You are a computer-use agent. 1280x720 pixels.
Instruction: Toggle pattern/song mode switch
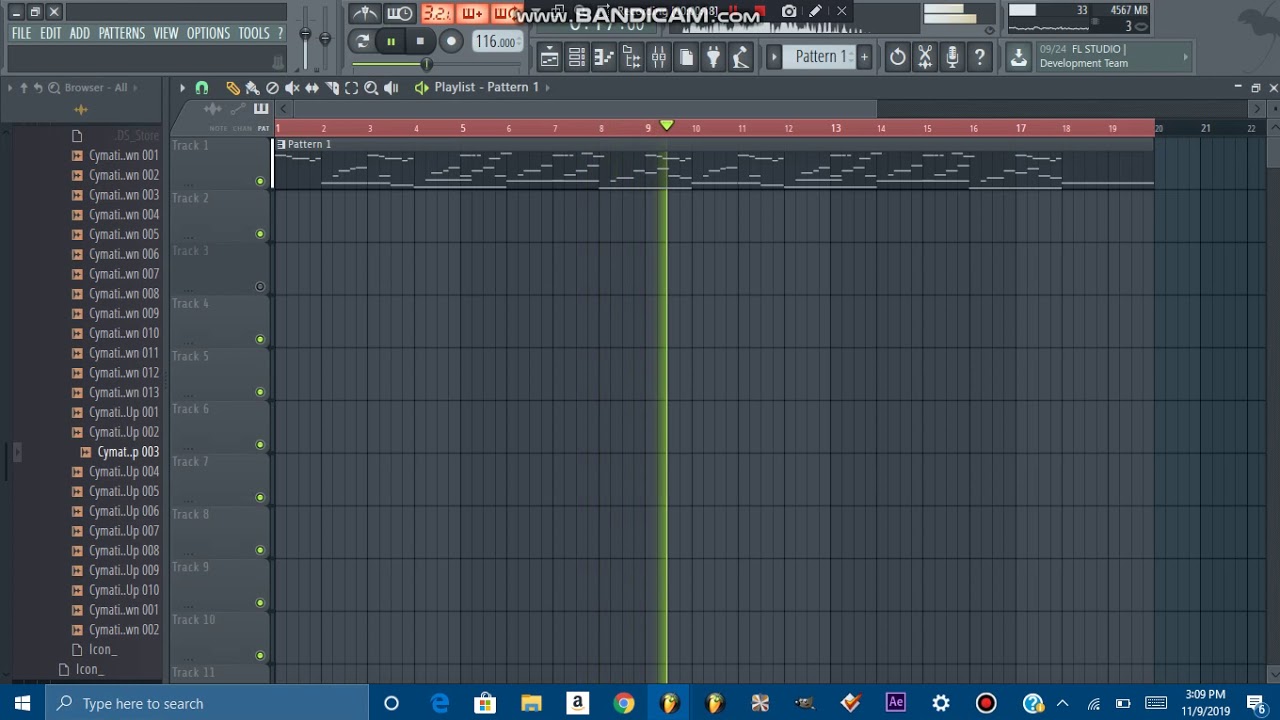pyautogui.click(x=362, y=42)
